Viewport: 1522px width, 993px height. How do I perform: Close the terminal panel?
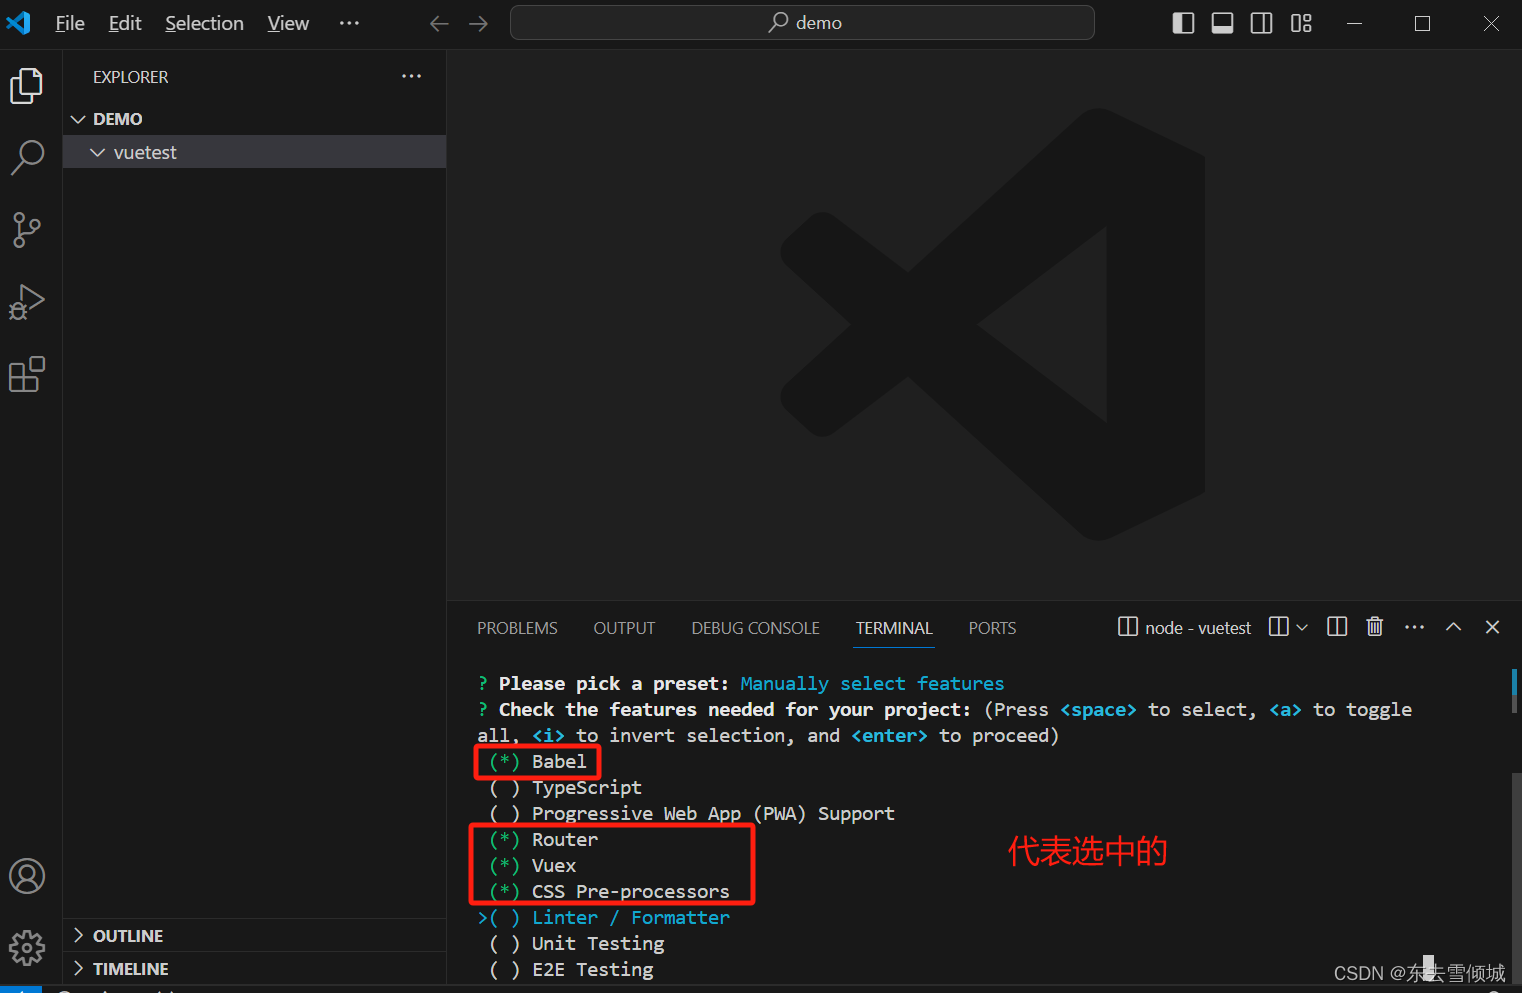tap(1493, 627)
